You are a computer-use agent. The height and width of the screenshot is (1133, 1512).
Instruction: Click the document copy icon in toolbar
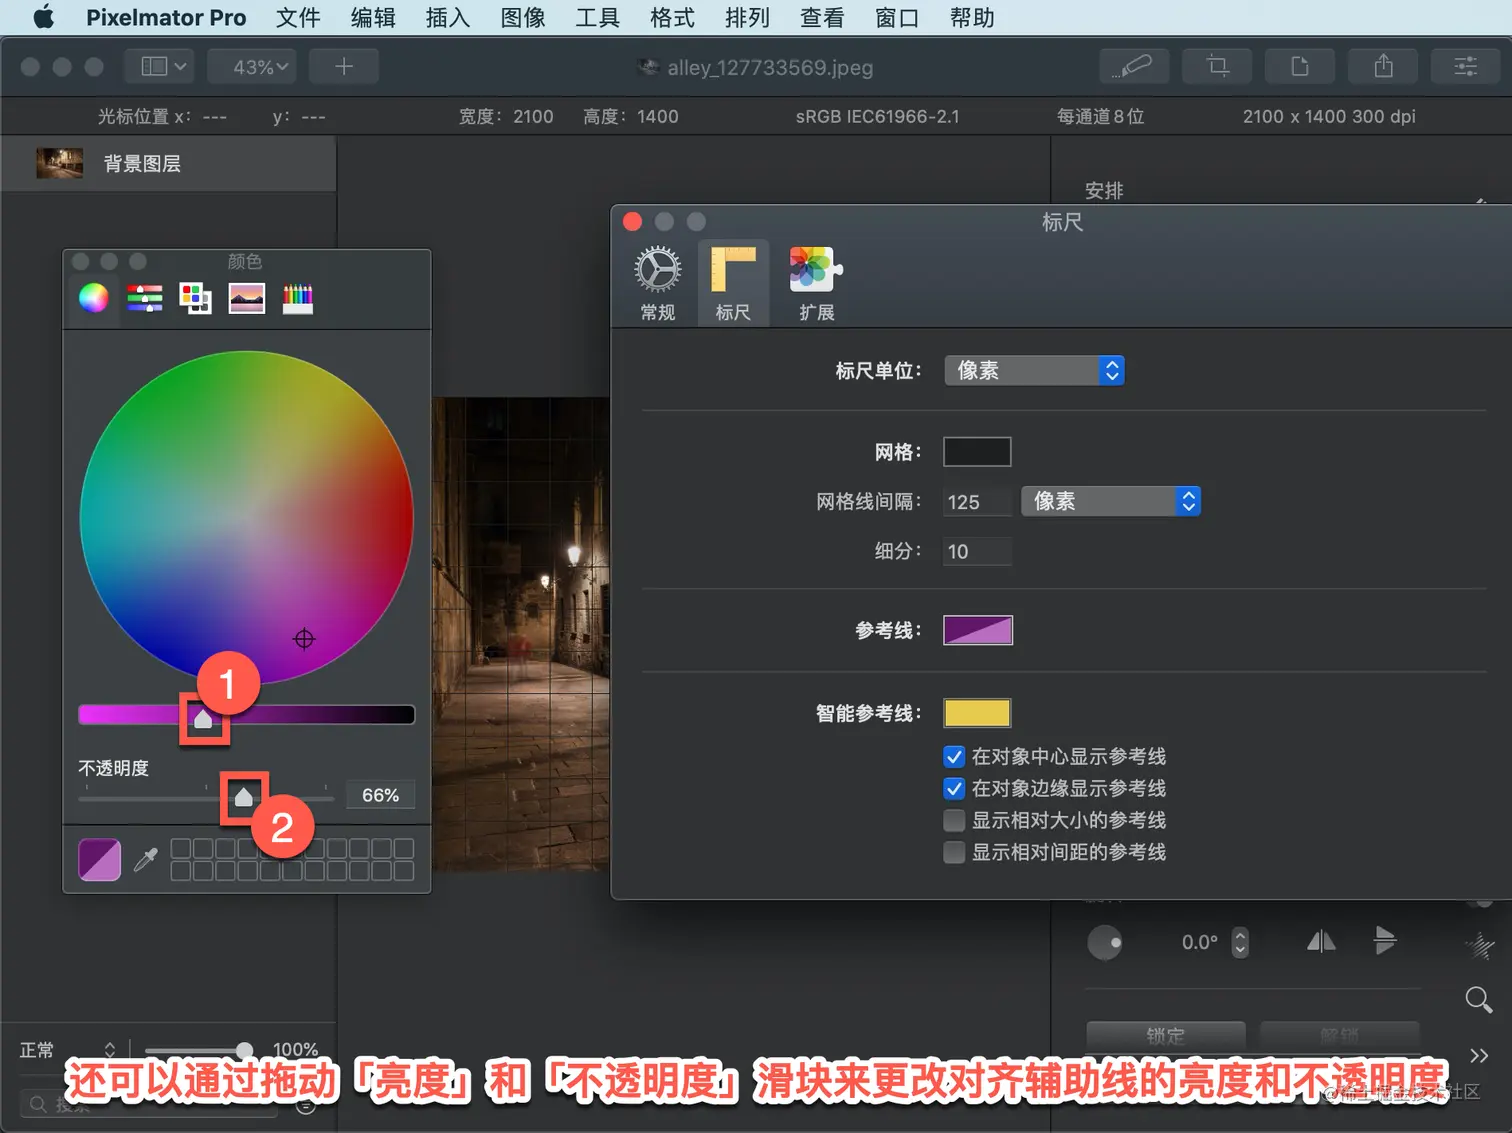(1300, 67)
